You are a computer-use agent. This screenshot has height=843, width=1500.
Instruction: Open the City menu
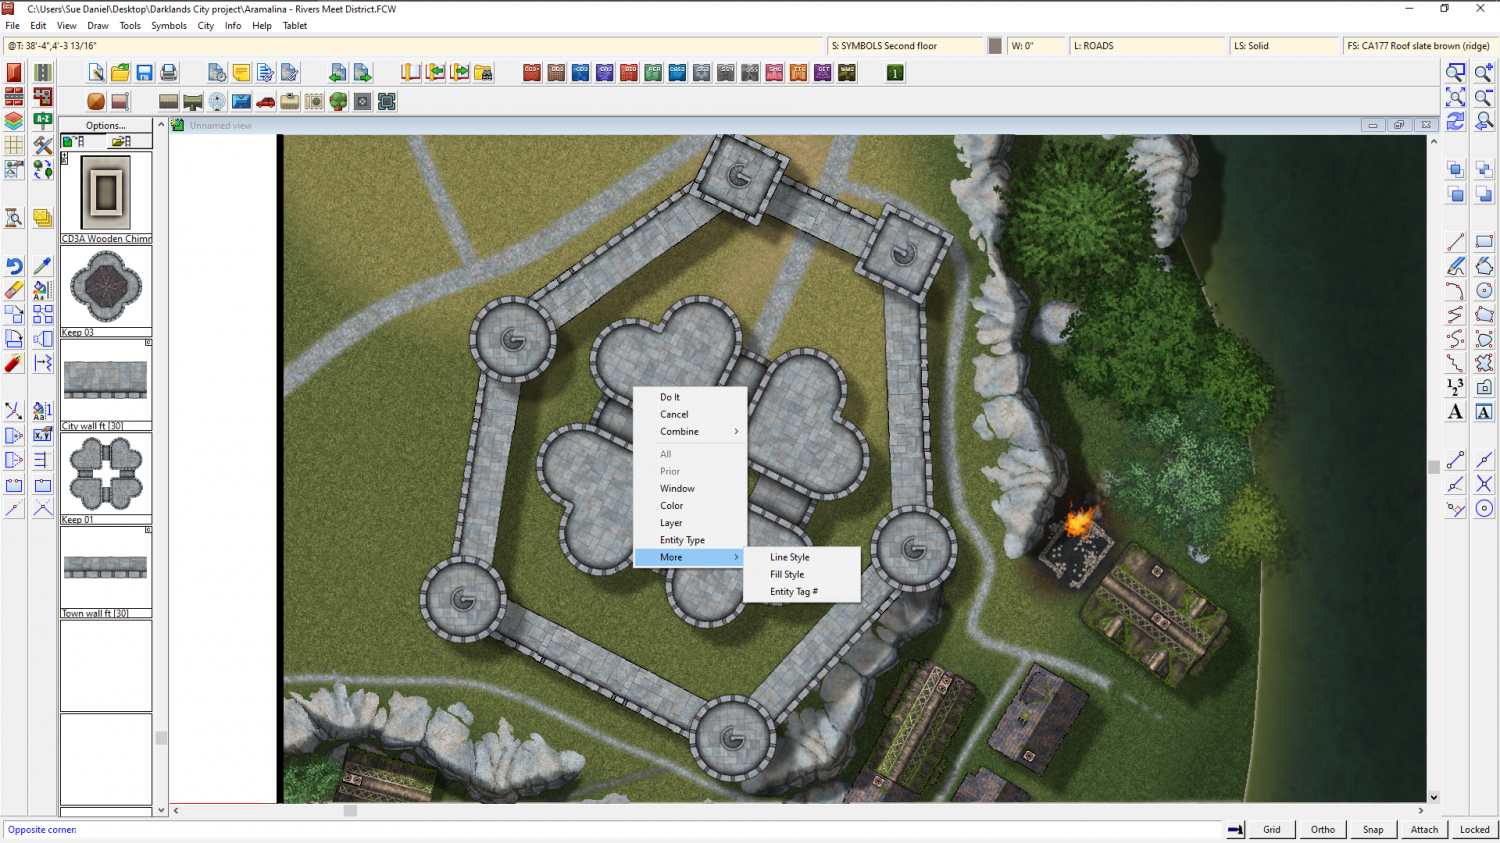point(206,26)
